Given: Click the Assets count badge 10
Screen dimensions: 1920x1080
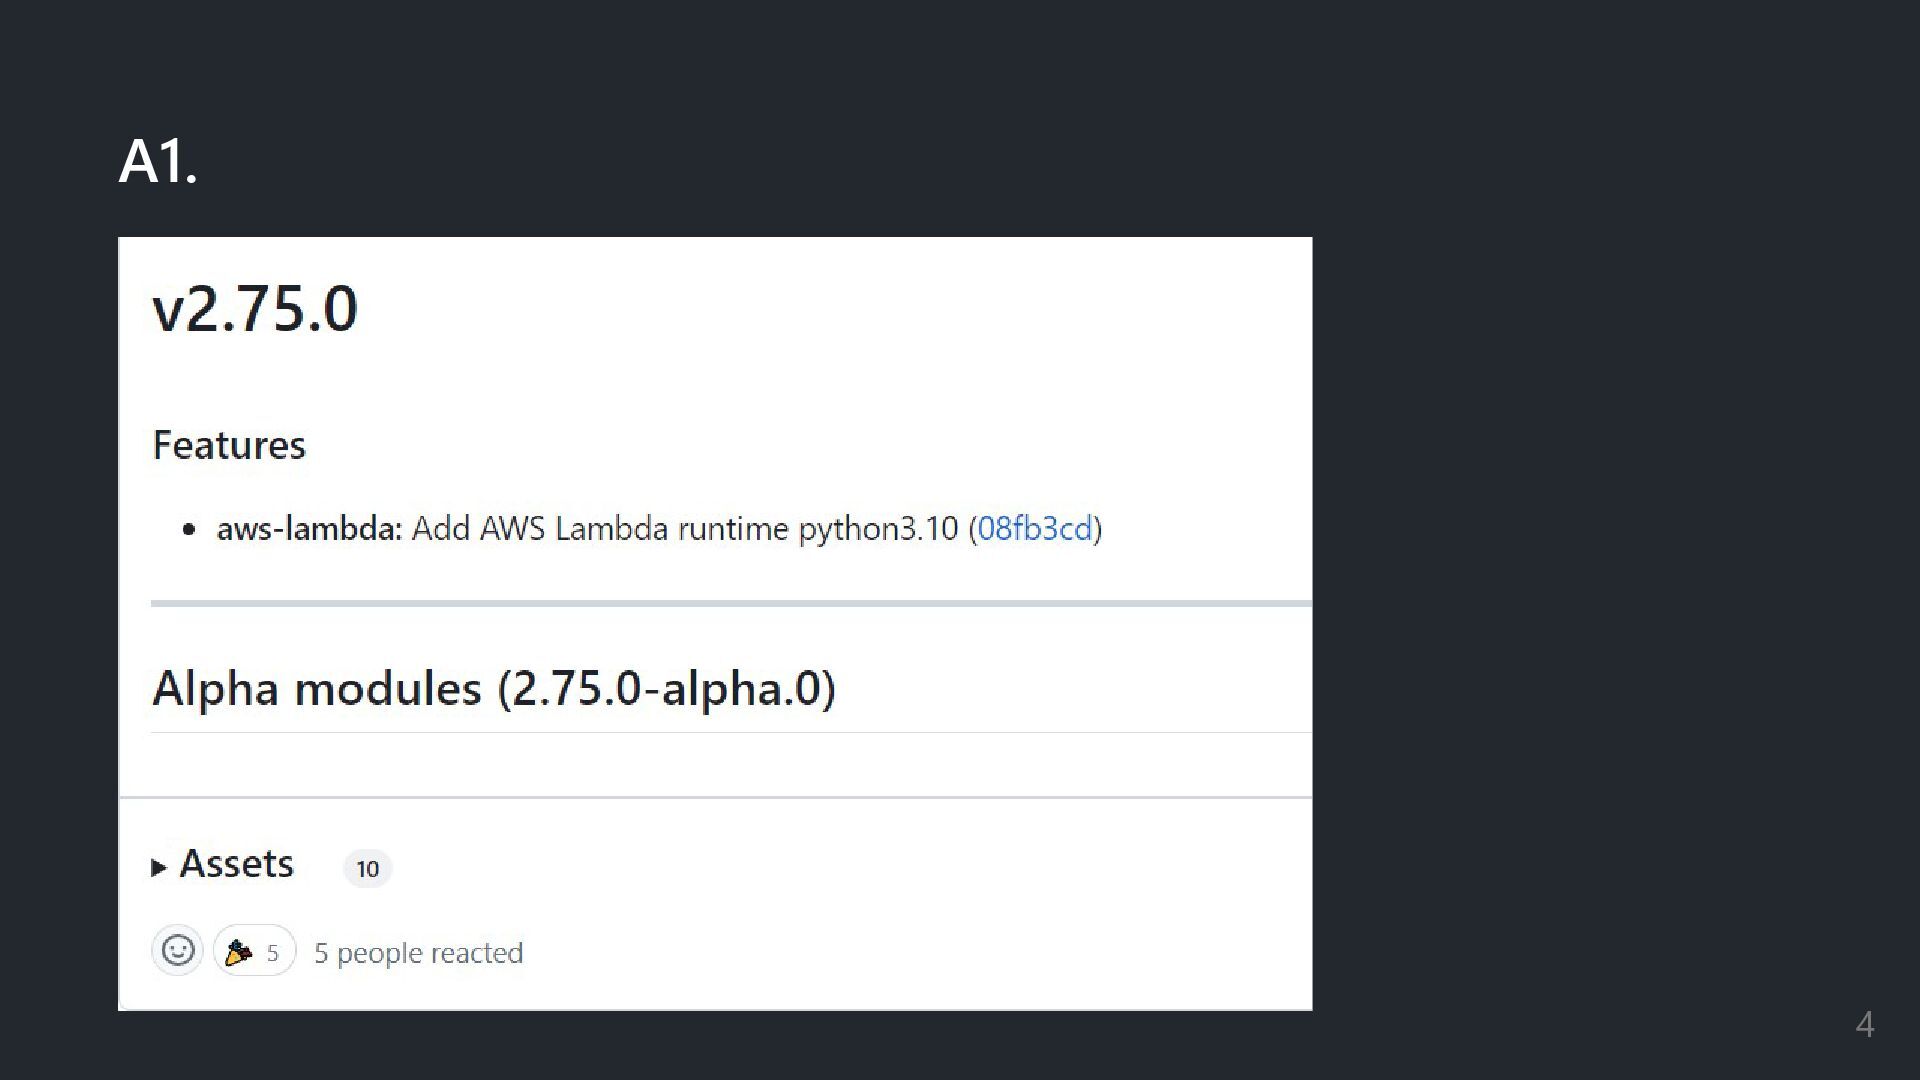Looking at the screenshot, I should 368,869.
